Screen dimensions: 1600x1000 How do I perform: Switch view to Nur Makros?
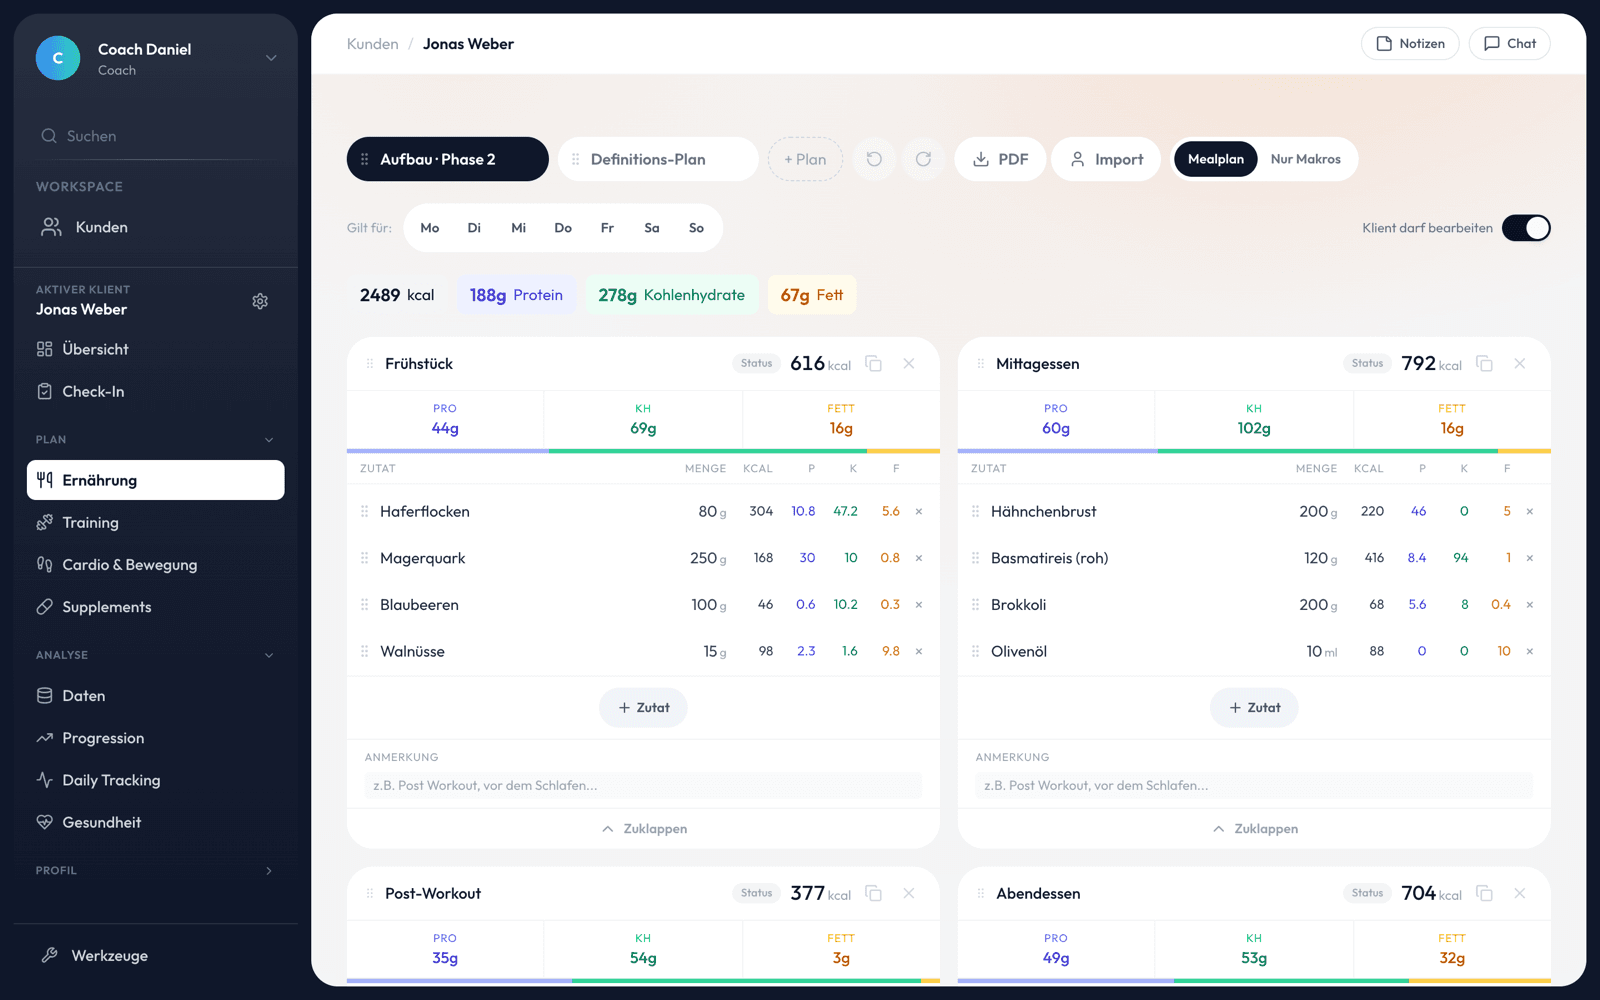point(1305,159)
